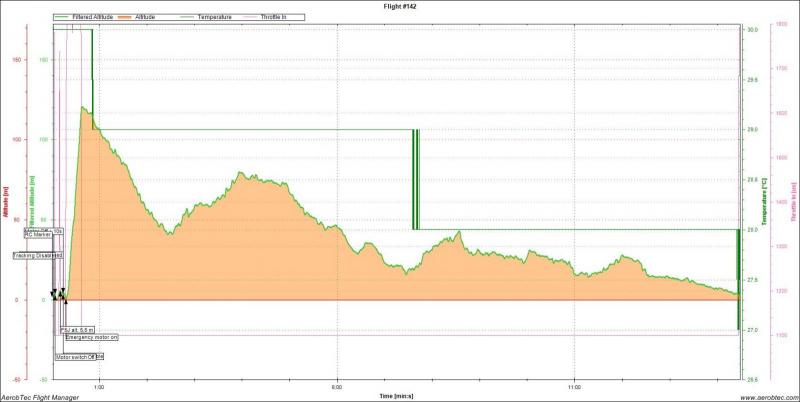
Task: Click the 'Motor switch Off' marker label
Action: click(79, 356)
